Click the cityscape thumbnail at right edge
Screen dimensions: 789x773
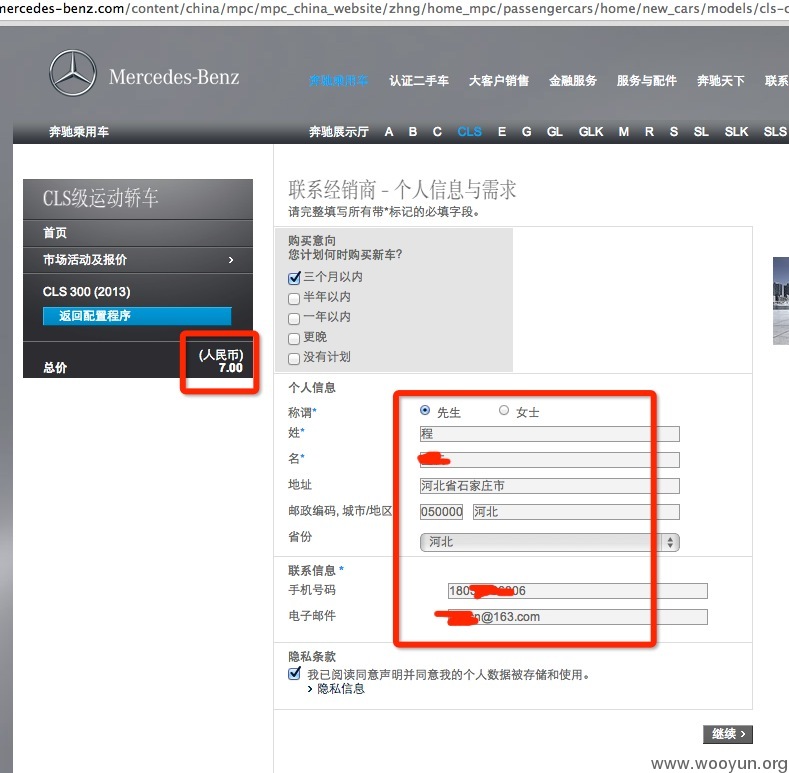click(x=781, y=300)
